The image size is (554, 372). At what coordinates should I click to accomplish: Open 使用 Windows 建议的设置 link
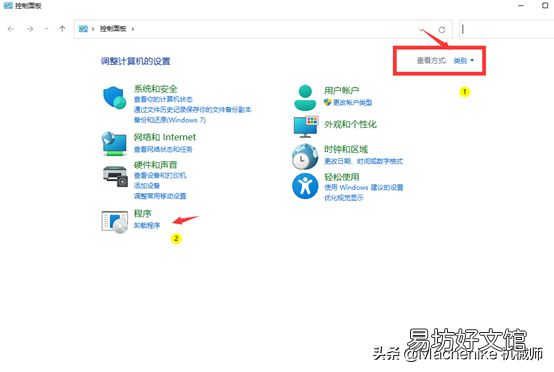tap(364, 187)
